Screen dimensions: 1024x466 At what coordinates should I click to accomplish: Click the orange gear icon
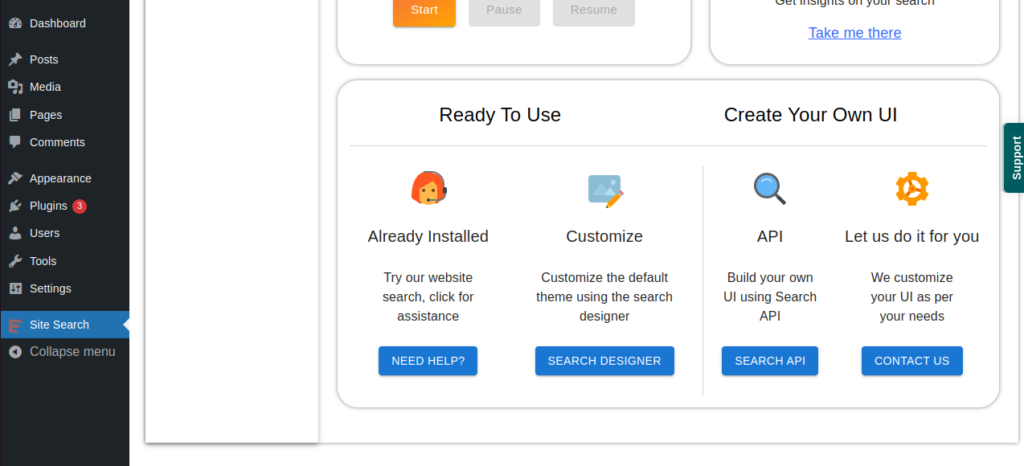tap(911, 188)
